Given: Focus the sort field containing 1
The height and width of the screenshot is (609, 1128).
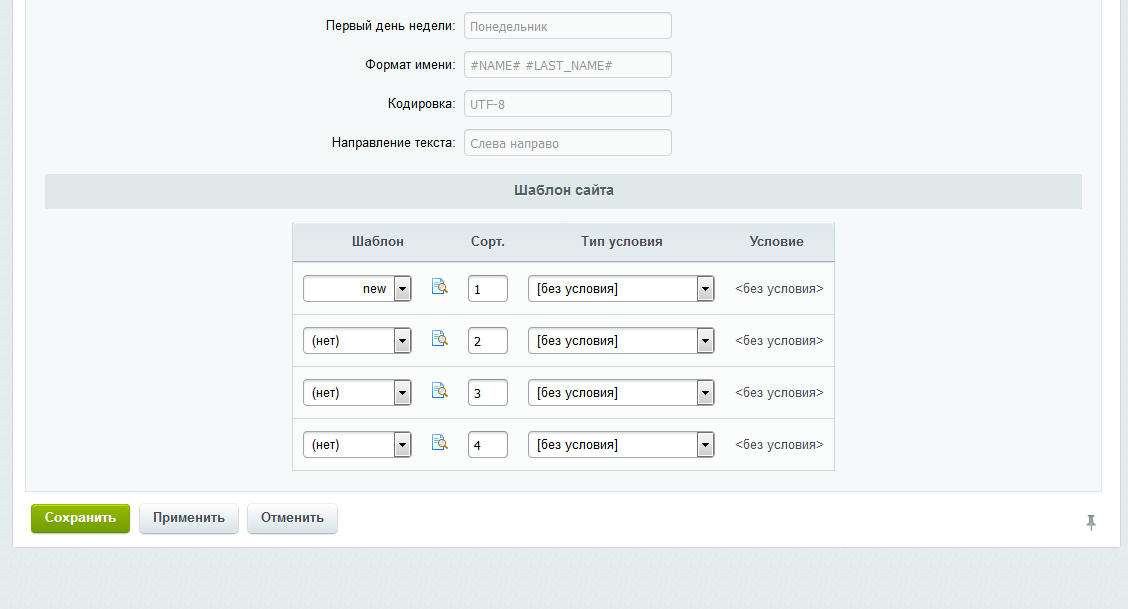Looking at the screenshot, I should coord(488,288).
